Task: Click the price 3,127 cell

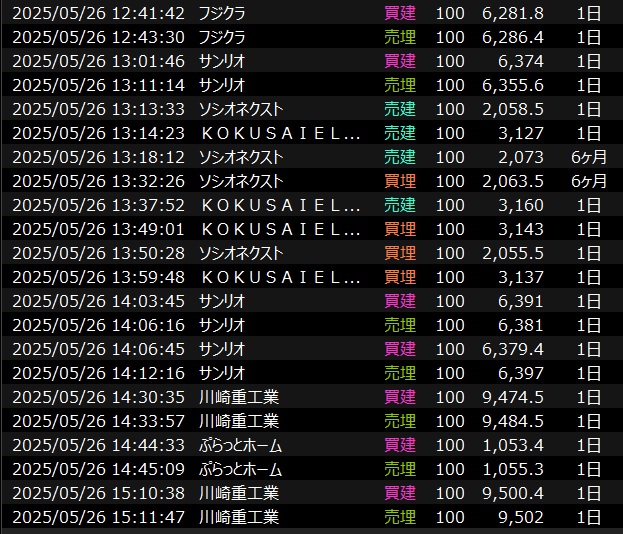Action: click(x=520, y=133)
